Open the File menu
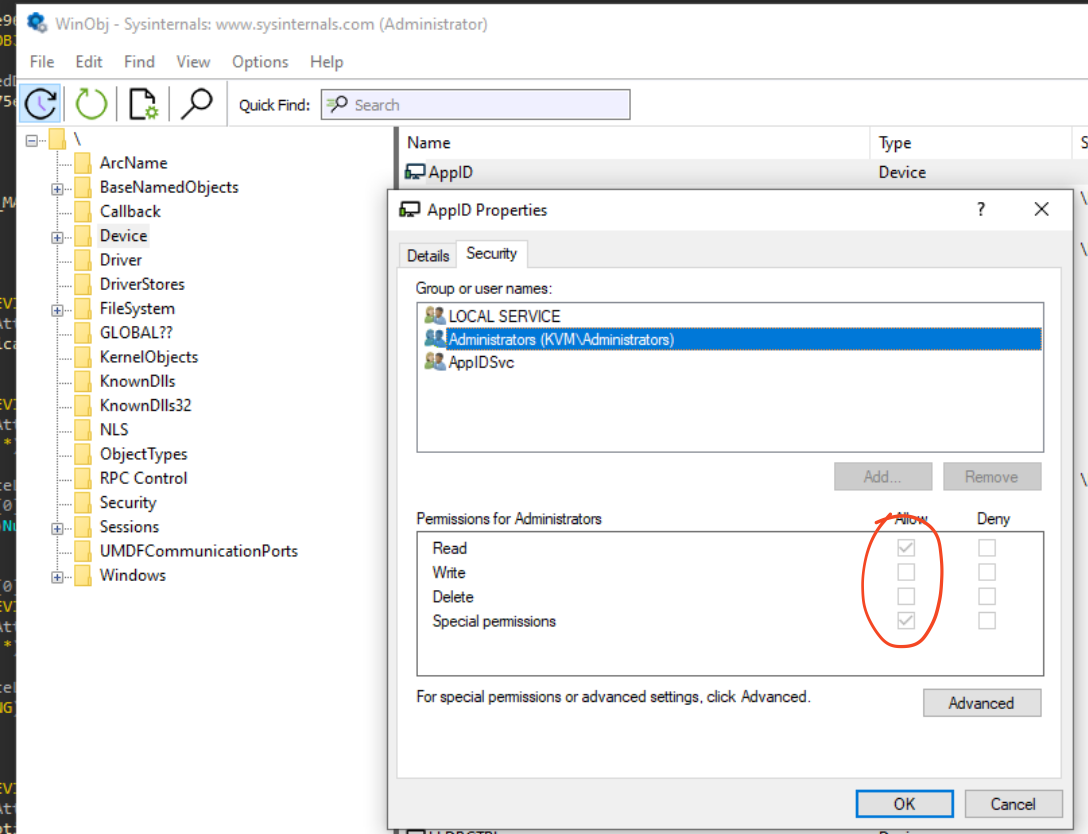 [x=42, y=62]
